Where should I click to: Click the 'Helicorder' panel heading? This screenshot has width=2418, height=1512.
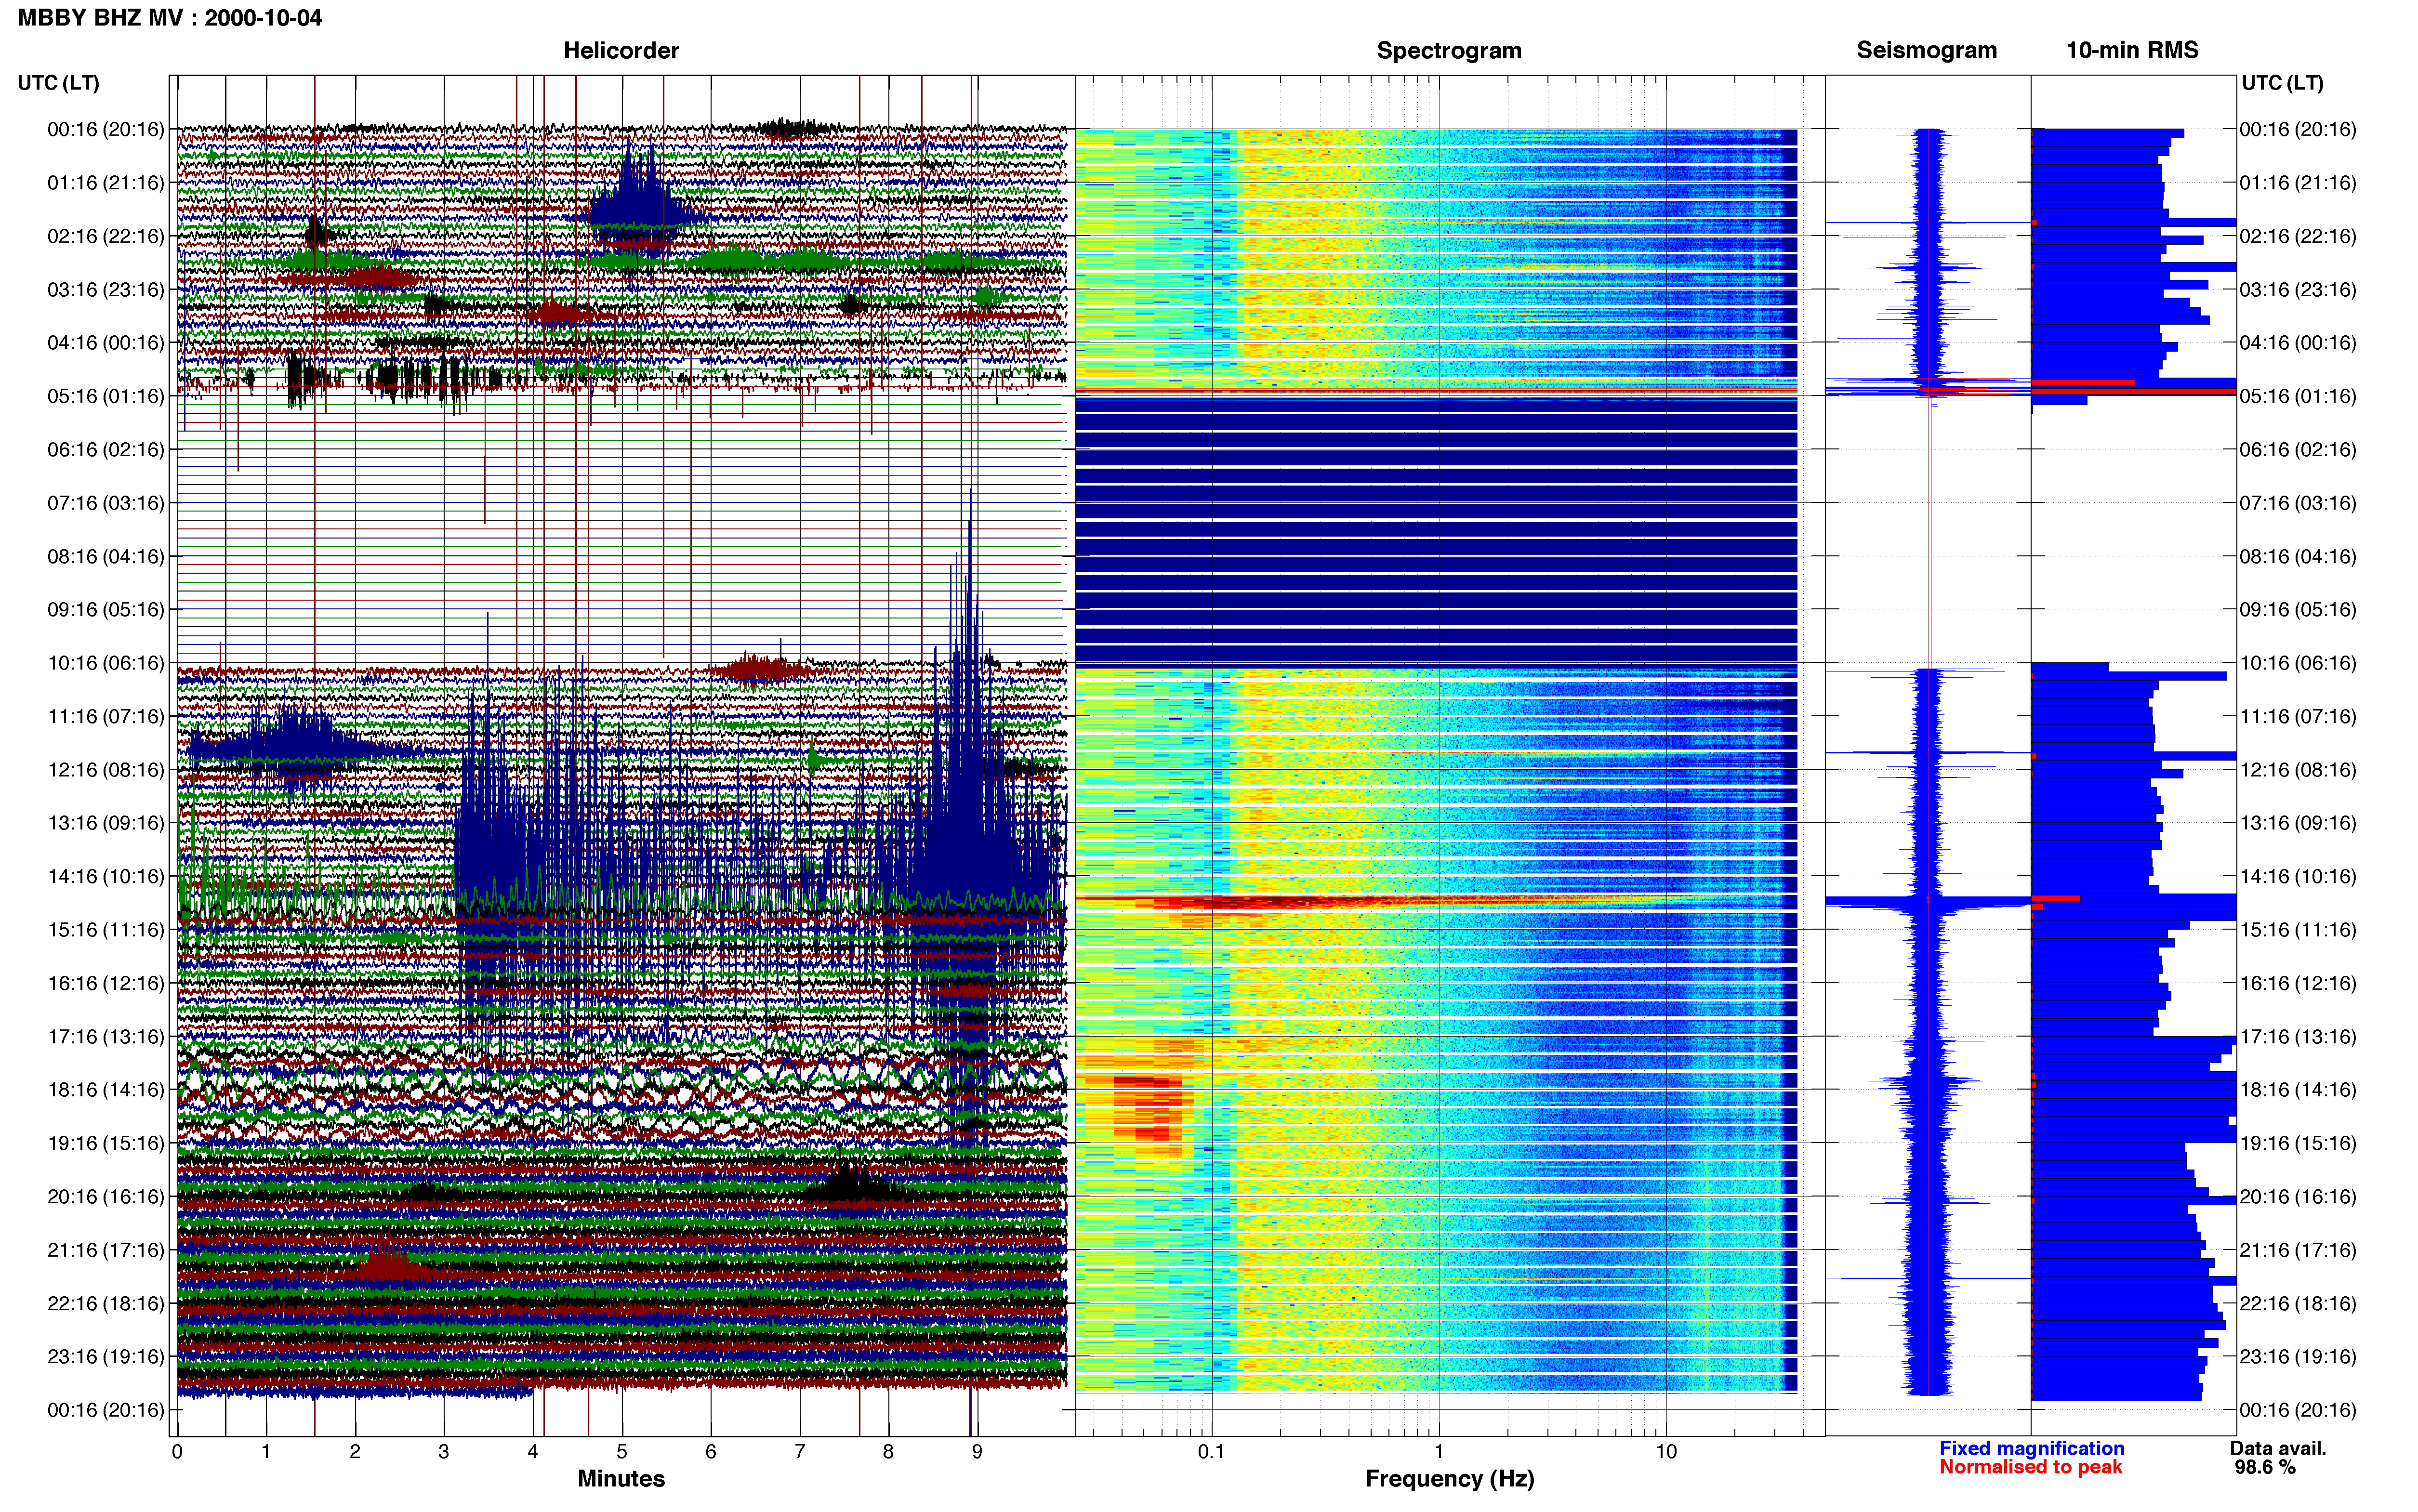pos(621,50)
